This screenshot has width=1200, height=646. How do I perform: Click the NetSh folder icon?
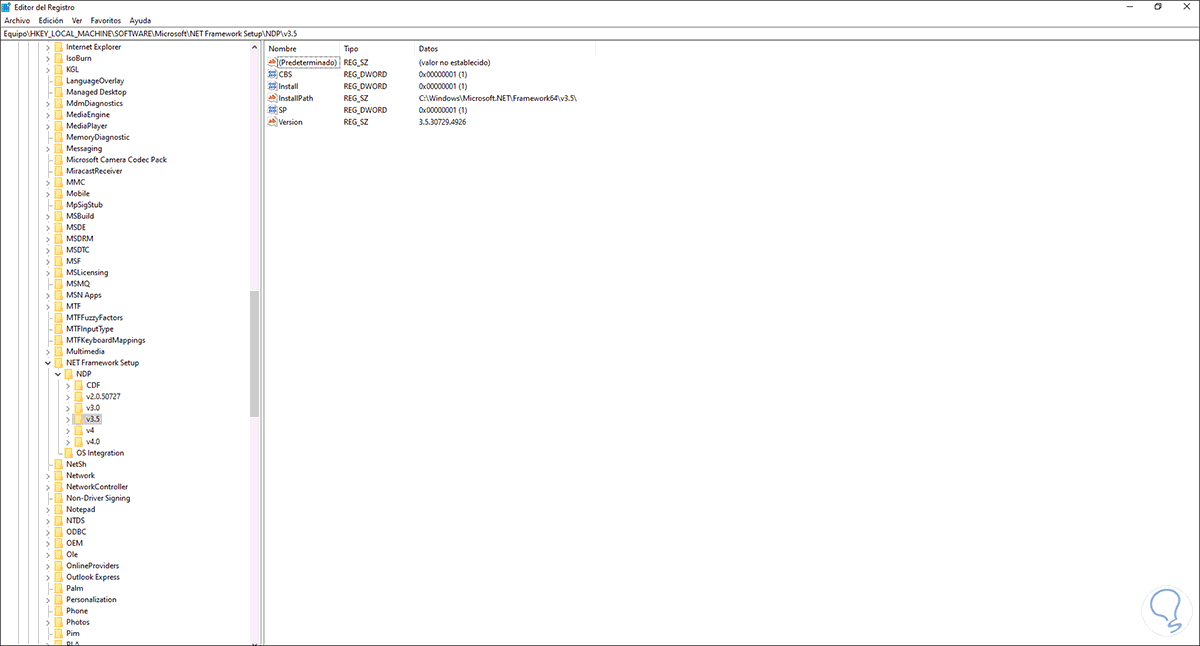coord(58,464)
